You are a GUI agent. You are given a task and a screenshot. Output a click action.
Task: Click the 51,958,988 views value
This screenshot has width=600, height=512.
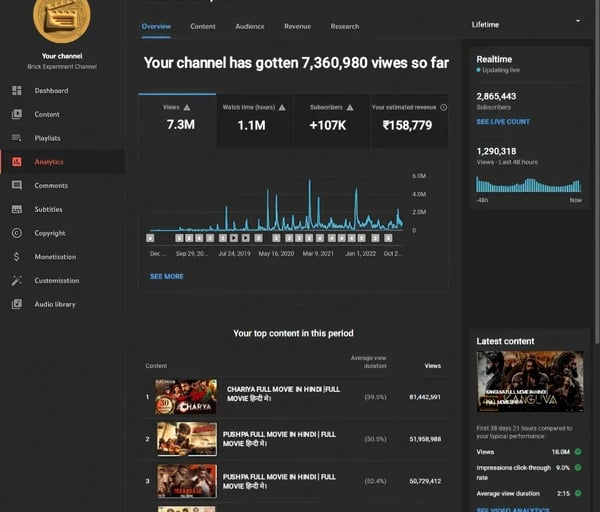(x=425, y=439)
